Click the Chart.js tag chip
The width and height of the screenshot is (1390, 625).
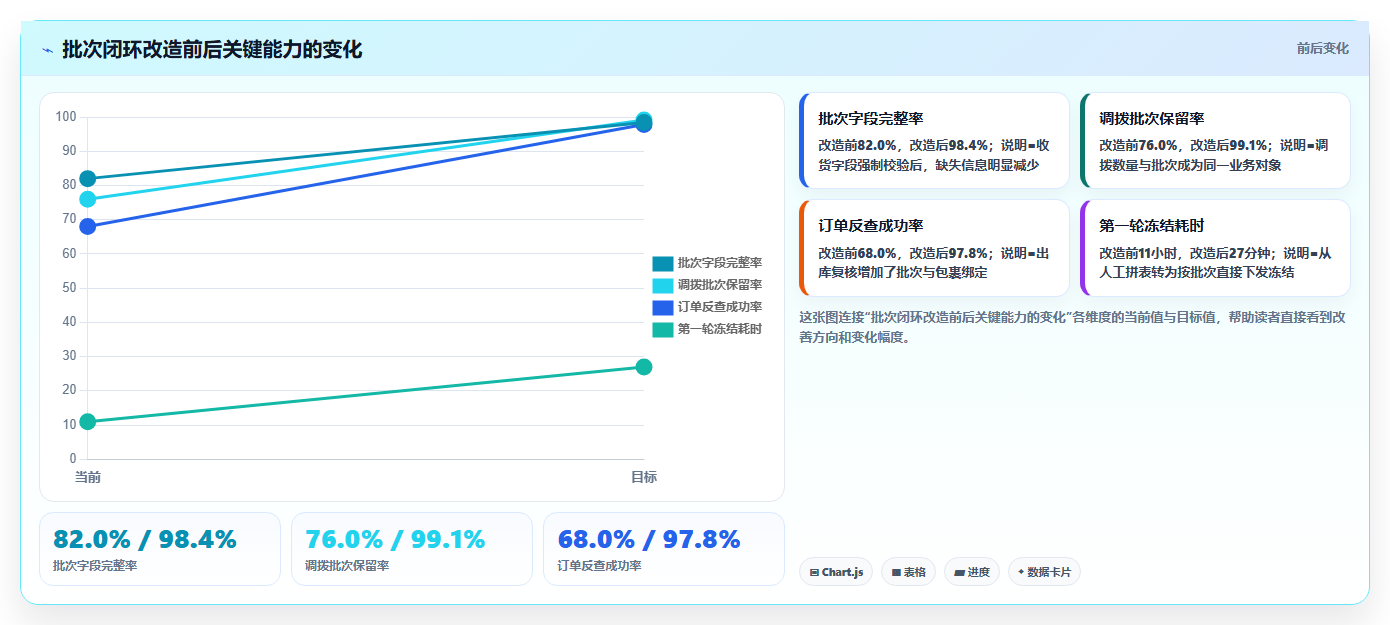pos(836,572)
